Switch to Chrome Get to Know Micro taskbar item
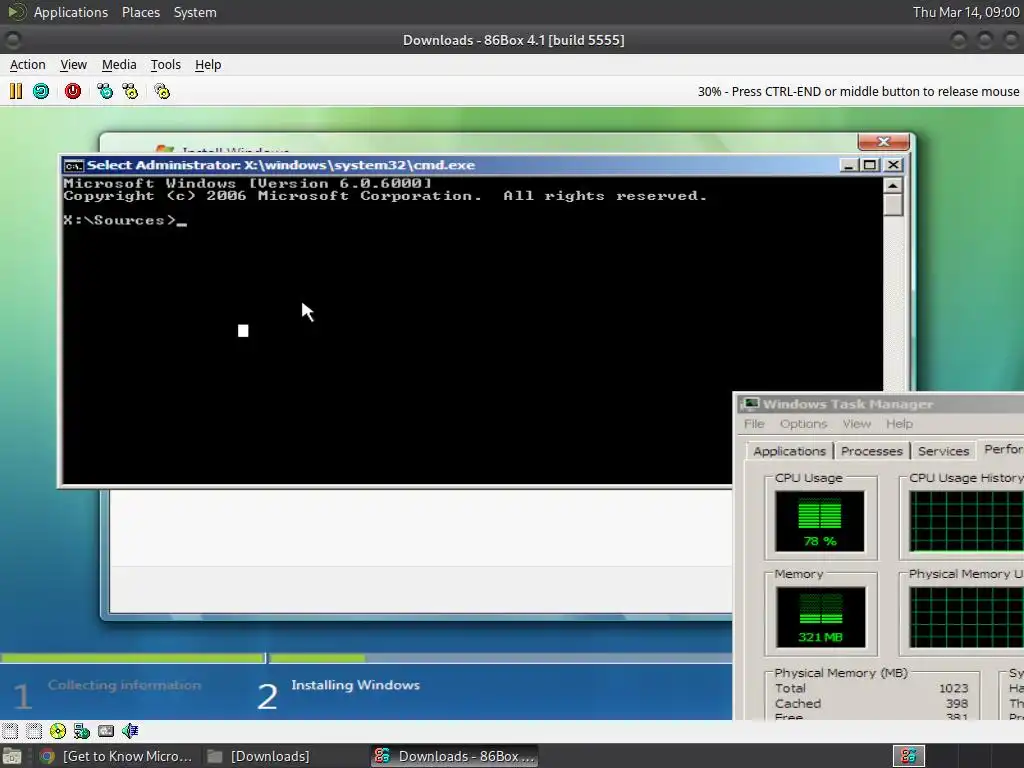1024x768 pixels. pyautogui.click(x=116, y=756)
